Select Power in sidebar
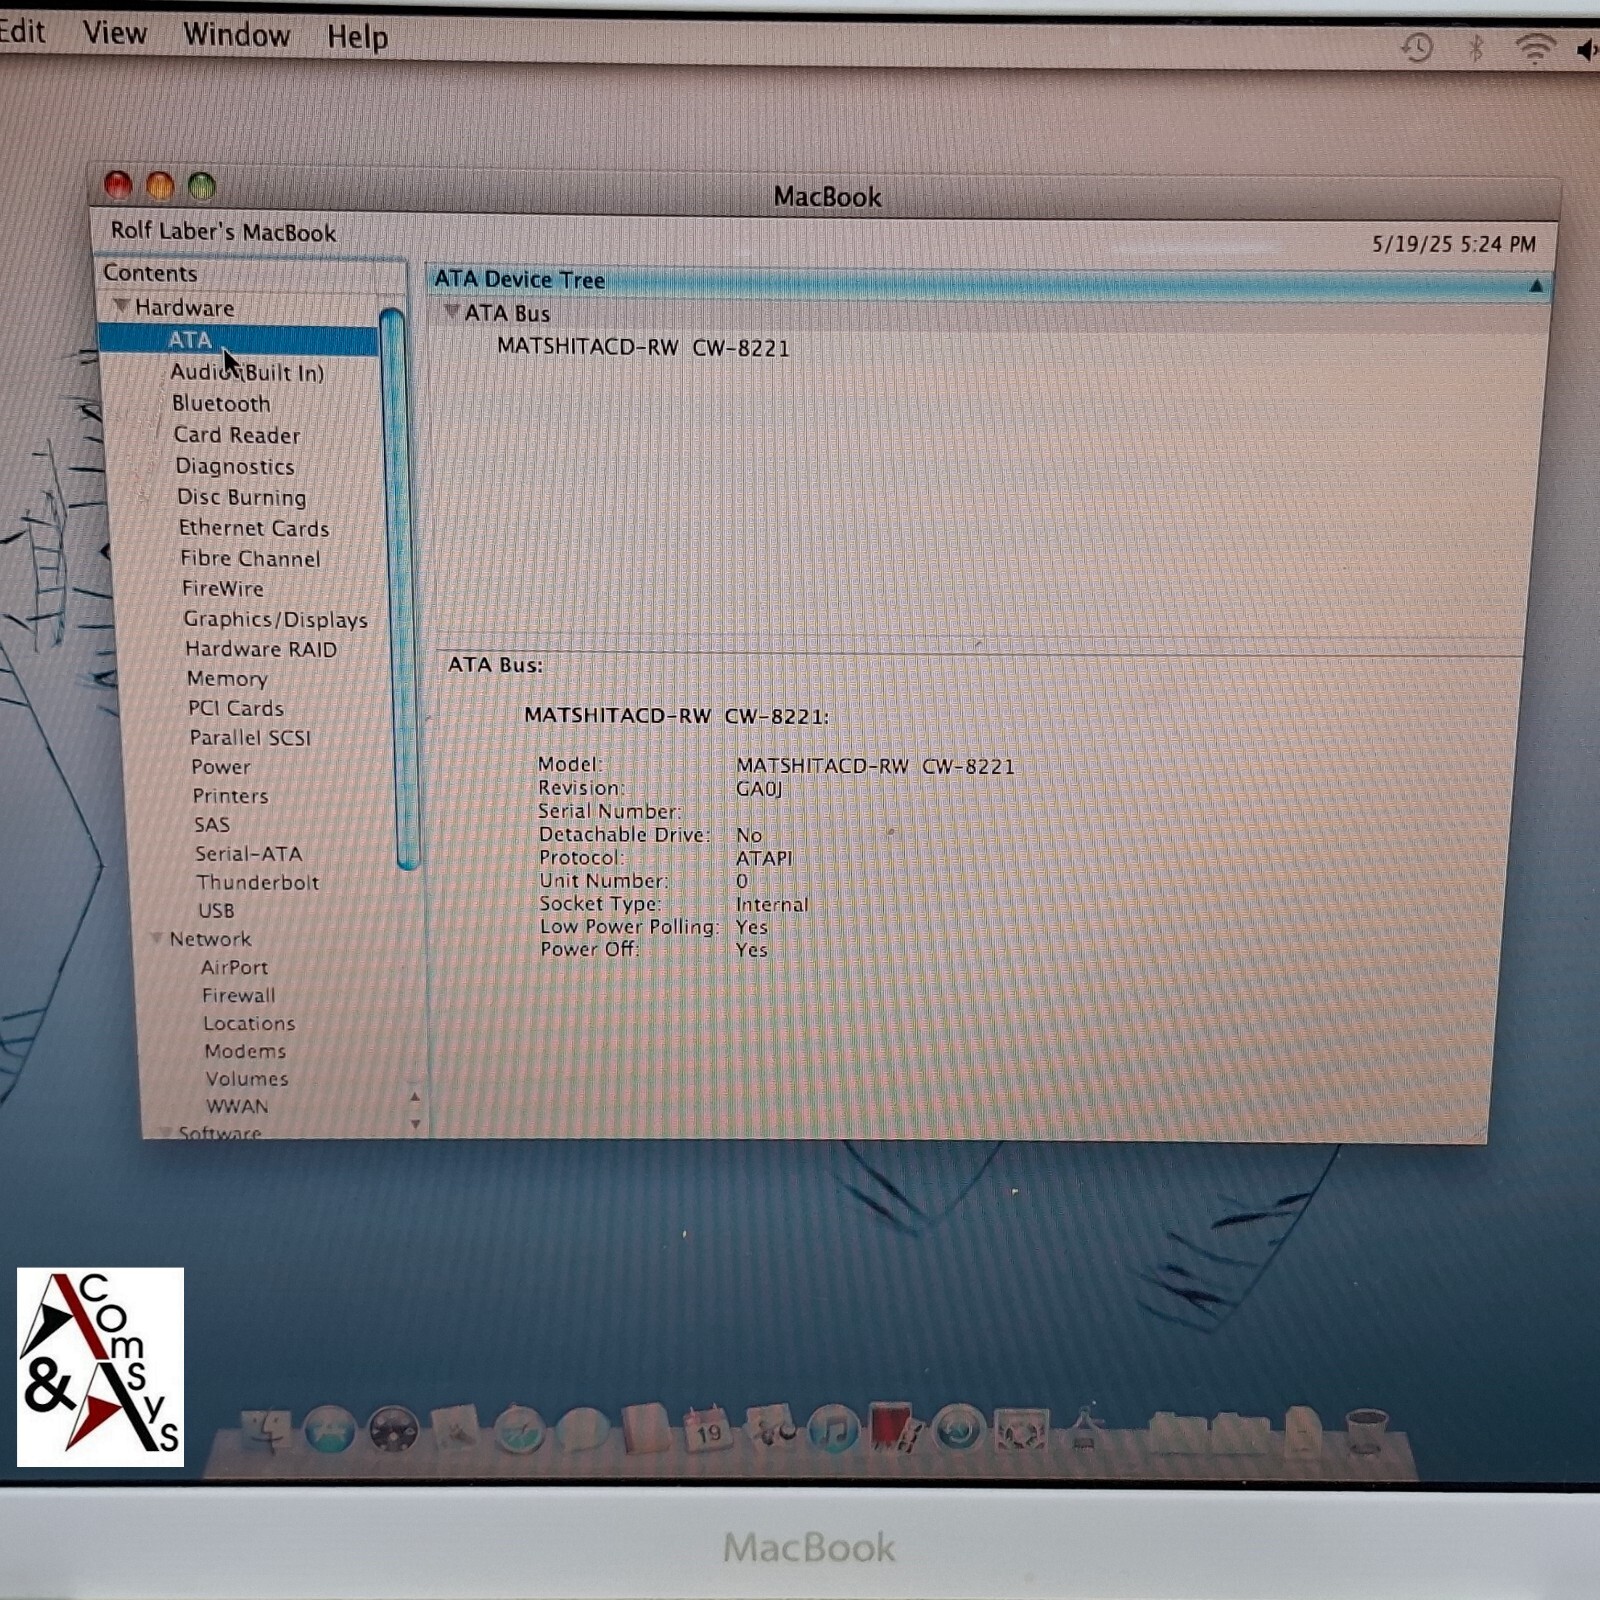This screenshot has height=1600, width=1600. point(221,767)
